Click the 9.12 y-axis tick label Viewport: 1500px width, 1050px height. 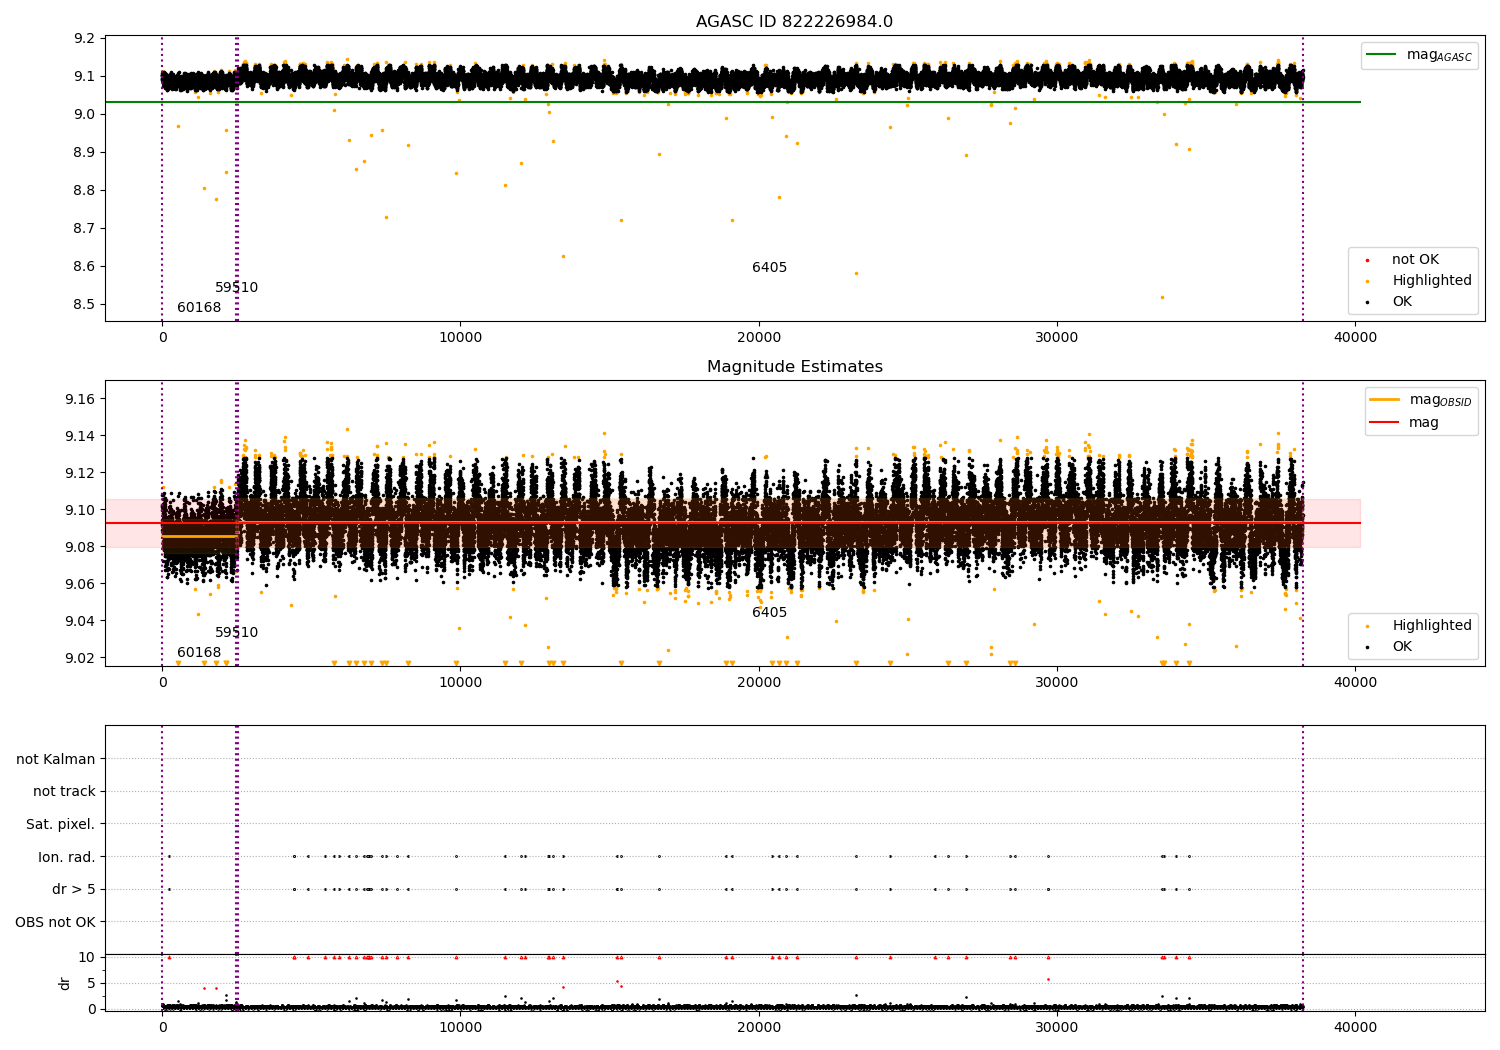(x=81, y=474)
